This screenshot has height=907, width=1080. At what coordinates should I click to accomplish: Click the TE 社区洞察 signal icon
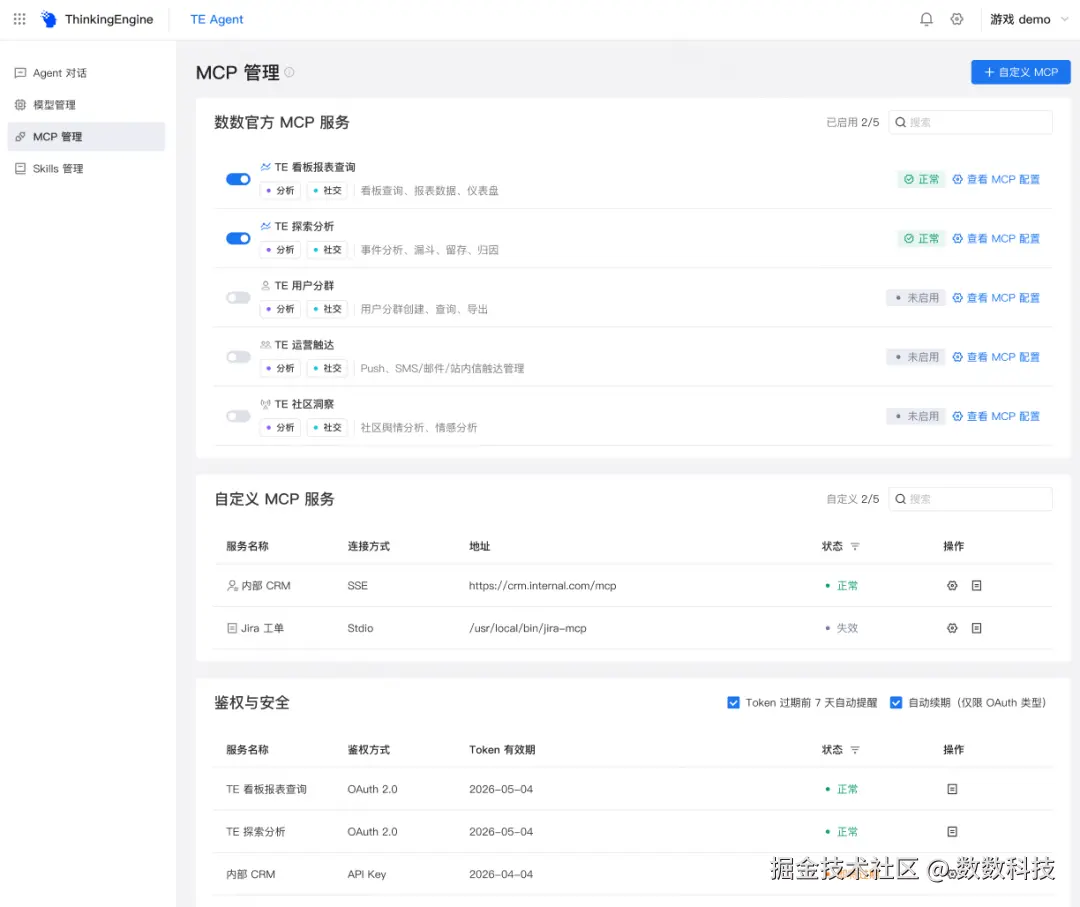265,404
